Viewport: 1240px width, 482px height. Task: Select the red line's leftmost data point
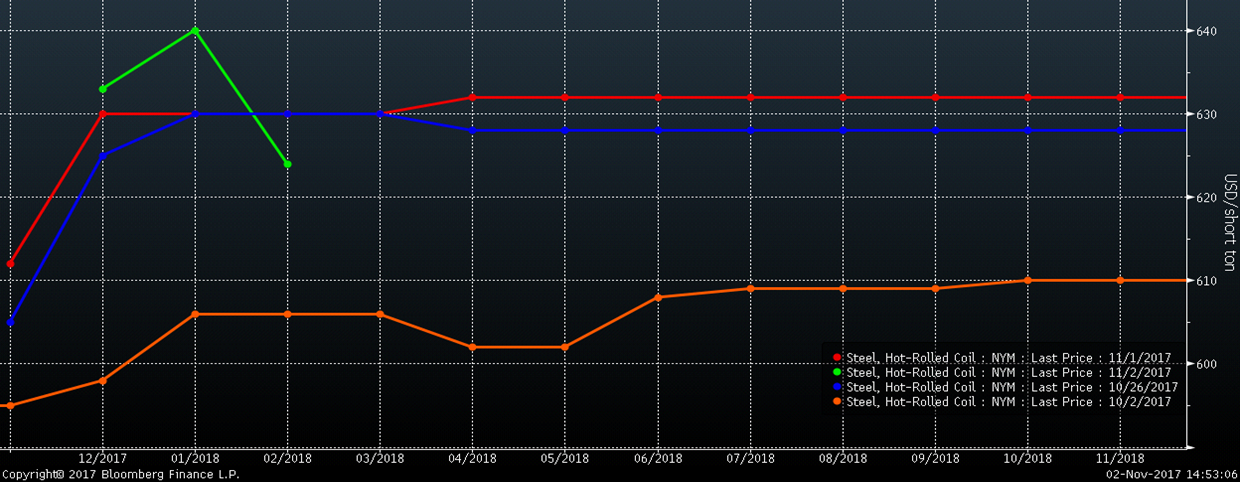[10, 263]
